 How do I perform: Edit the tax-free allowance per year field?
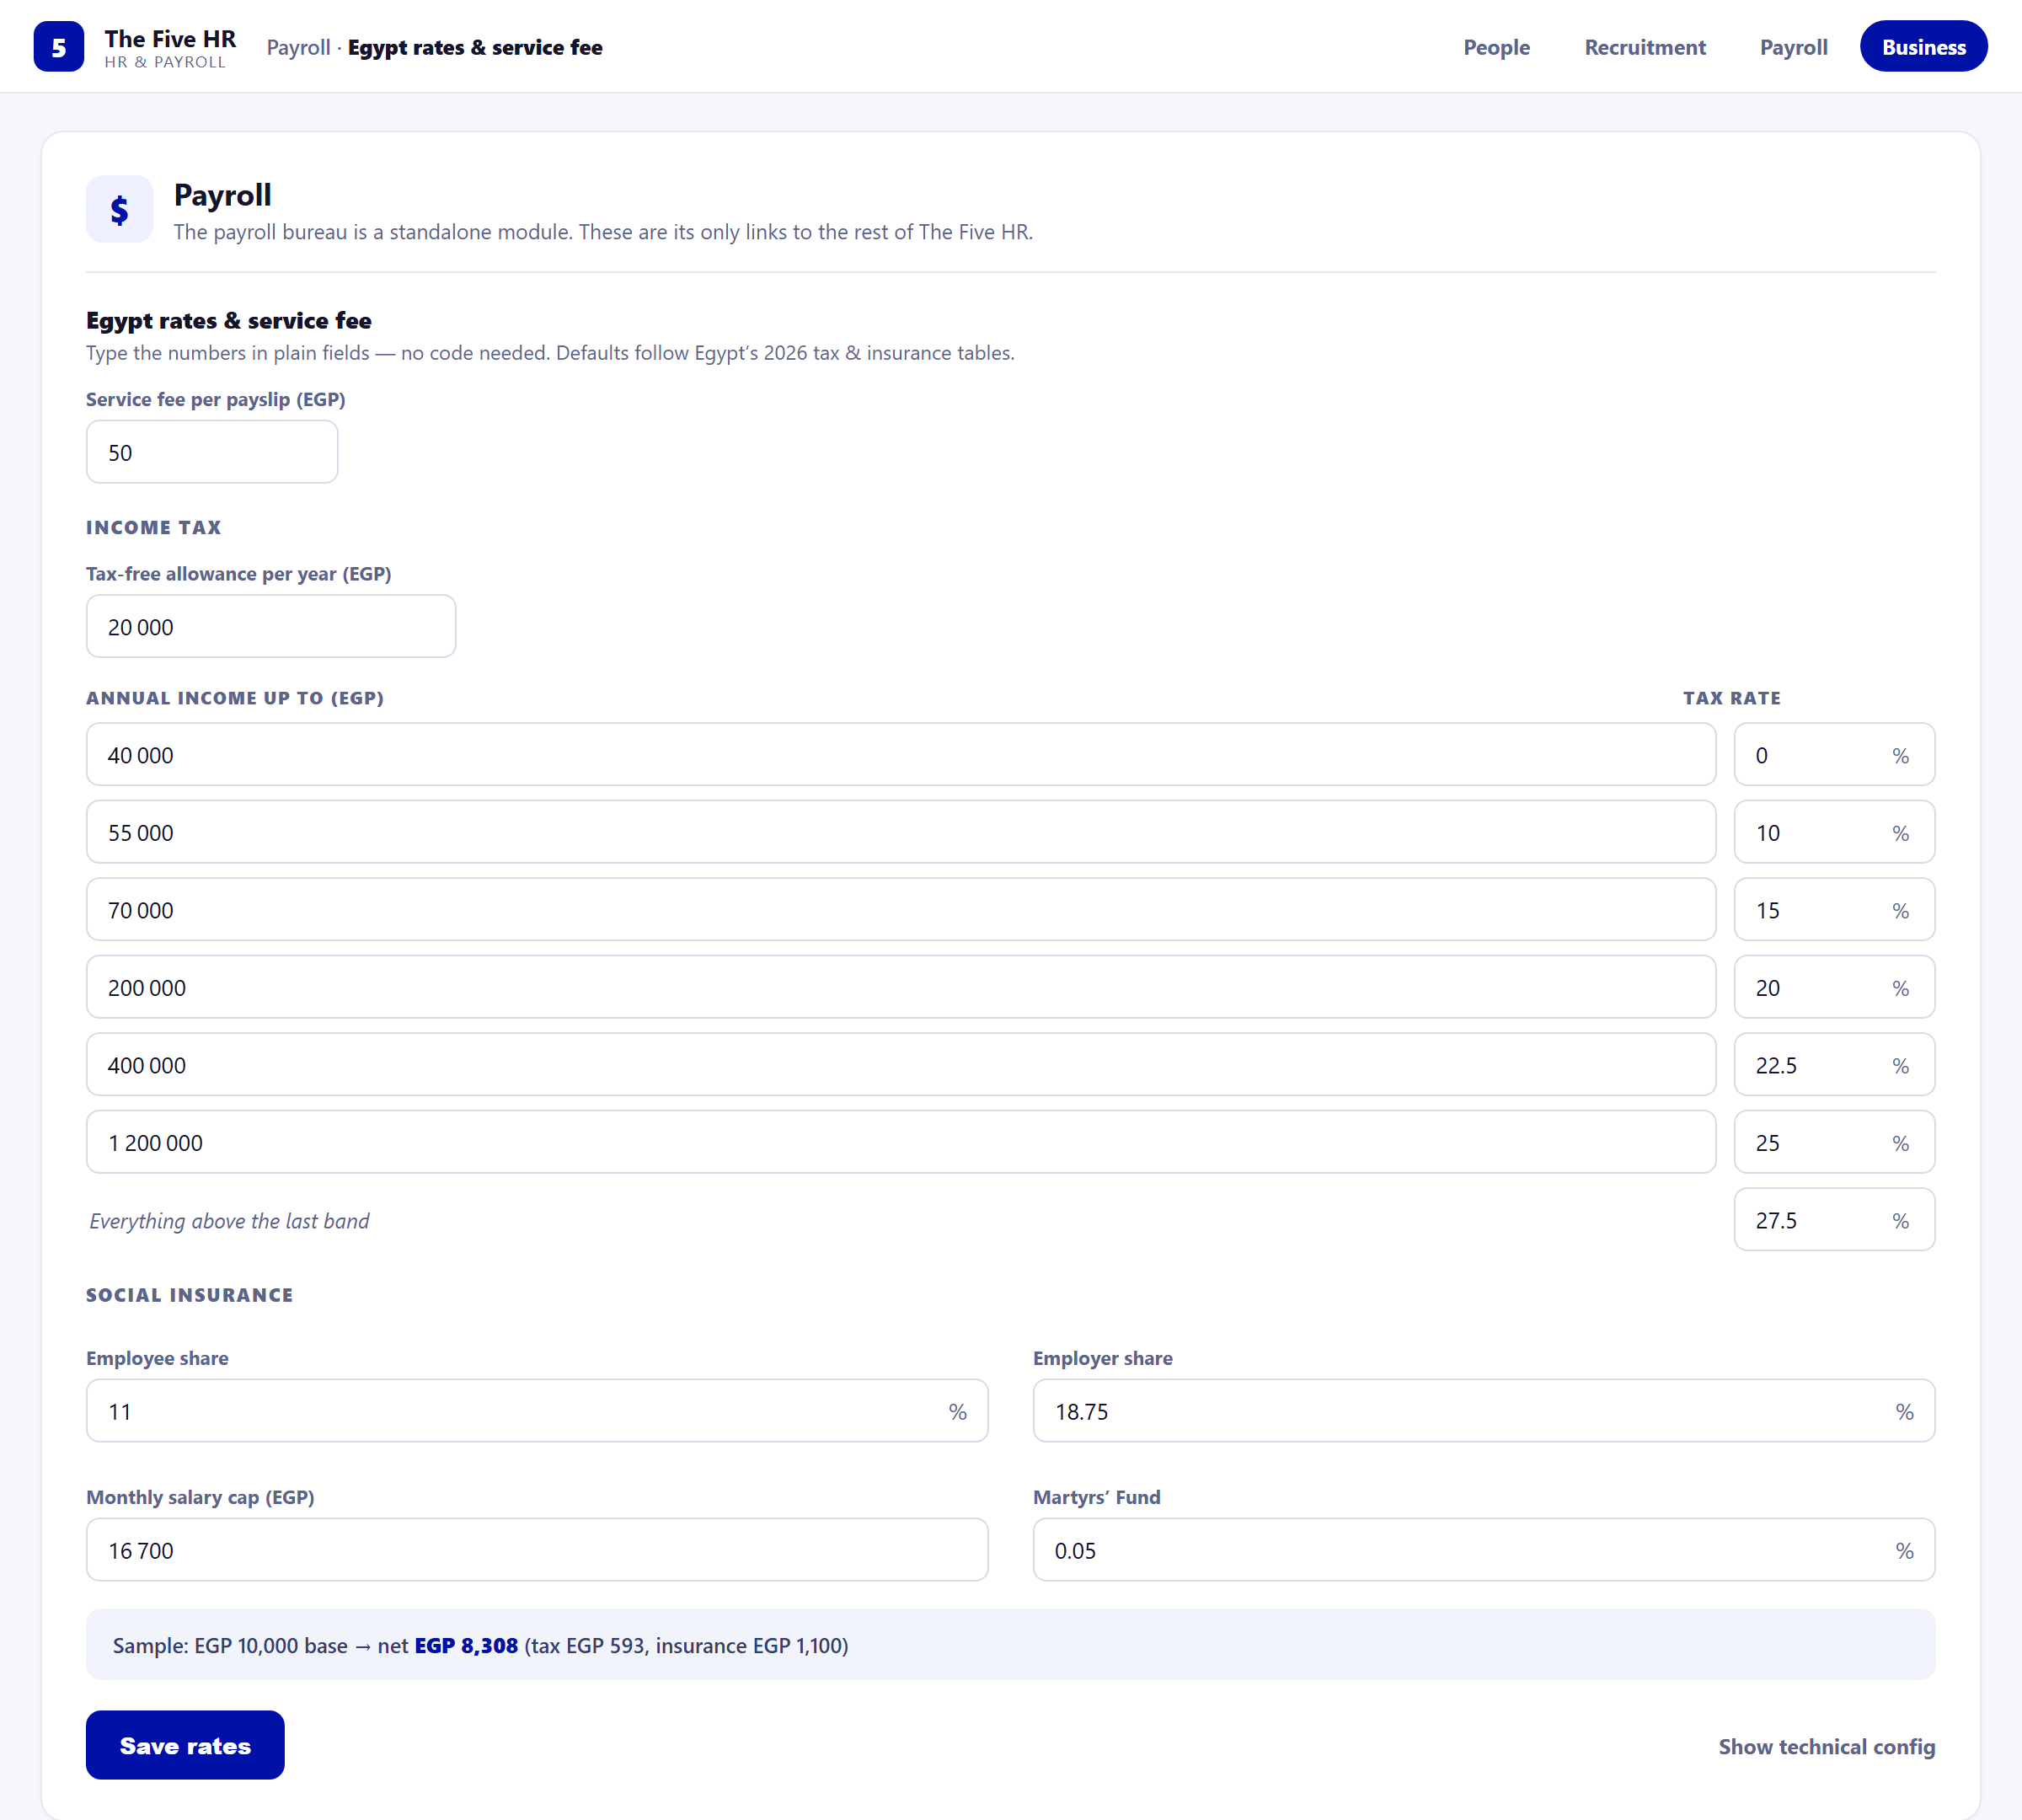[x=271, y=627]
